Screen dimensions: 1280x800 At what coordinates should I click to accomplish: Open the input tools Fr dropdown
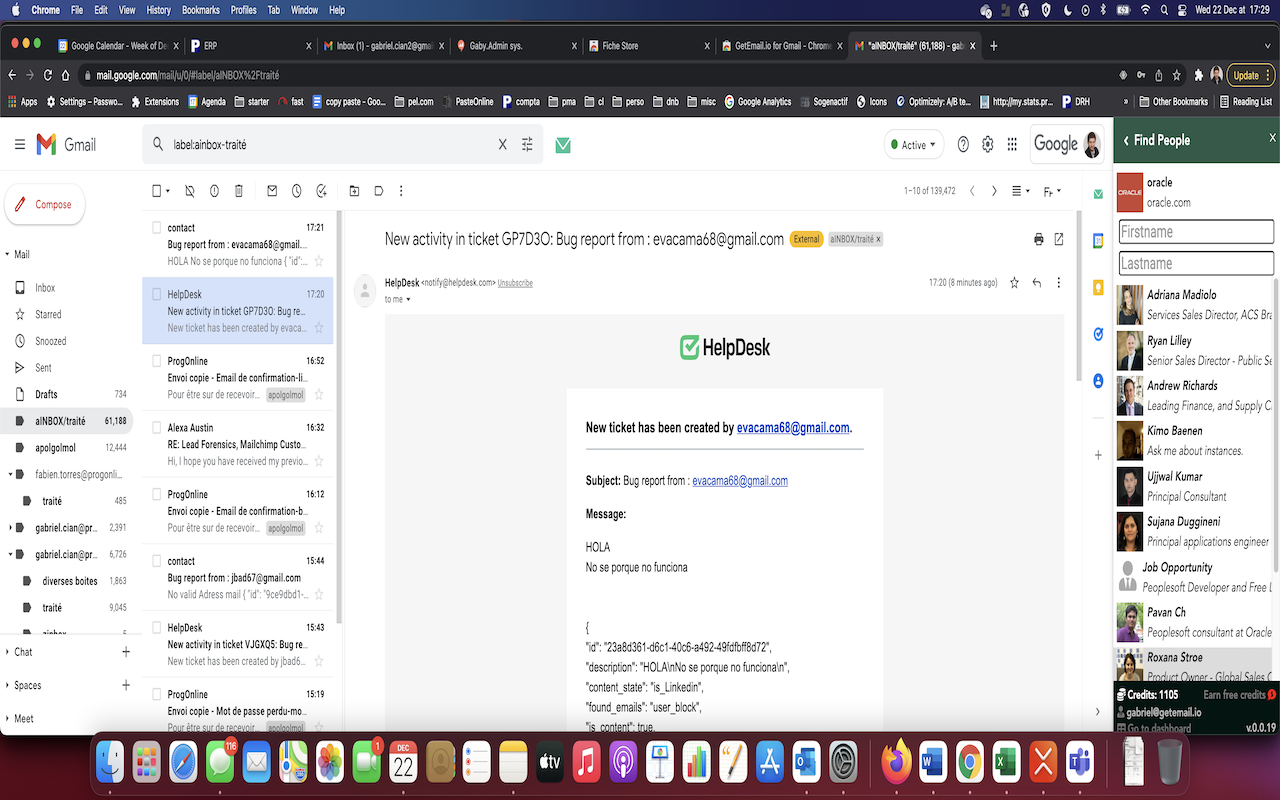coord(1051,191)
